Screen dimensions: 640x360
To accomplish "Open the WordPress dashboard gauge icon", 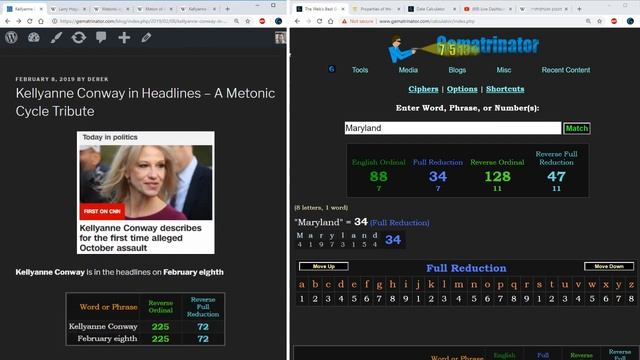I will click(33, 38).
